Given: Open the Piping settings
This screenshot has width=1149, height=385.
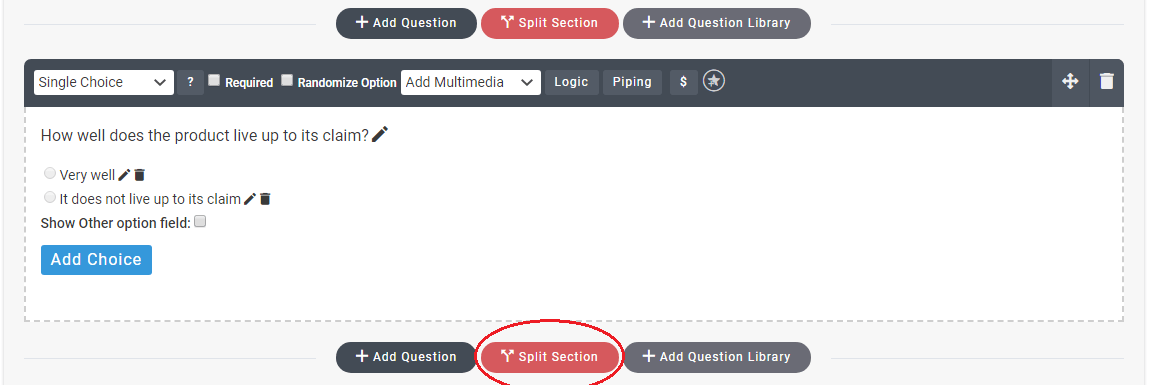Looking at the screenshot, I should 632,82.
